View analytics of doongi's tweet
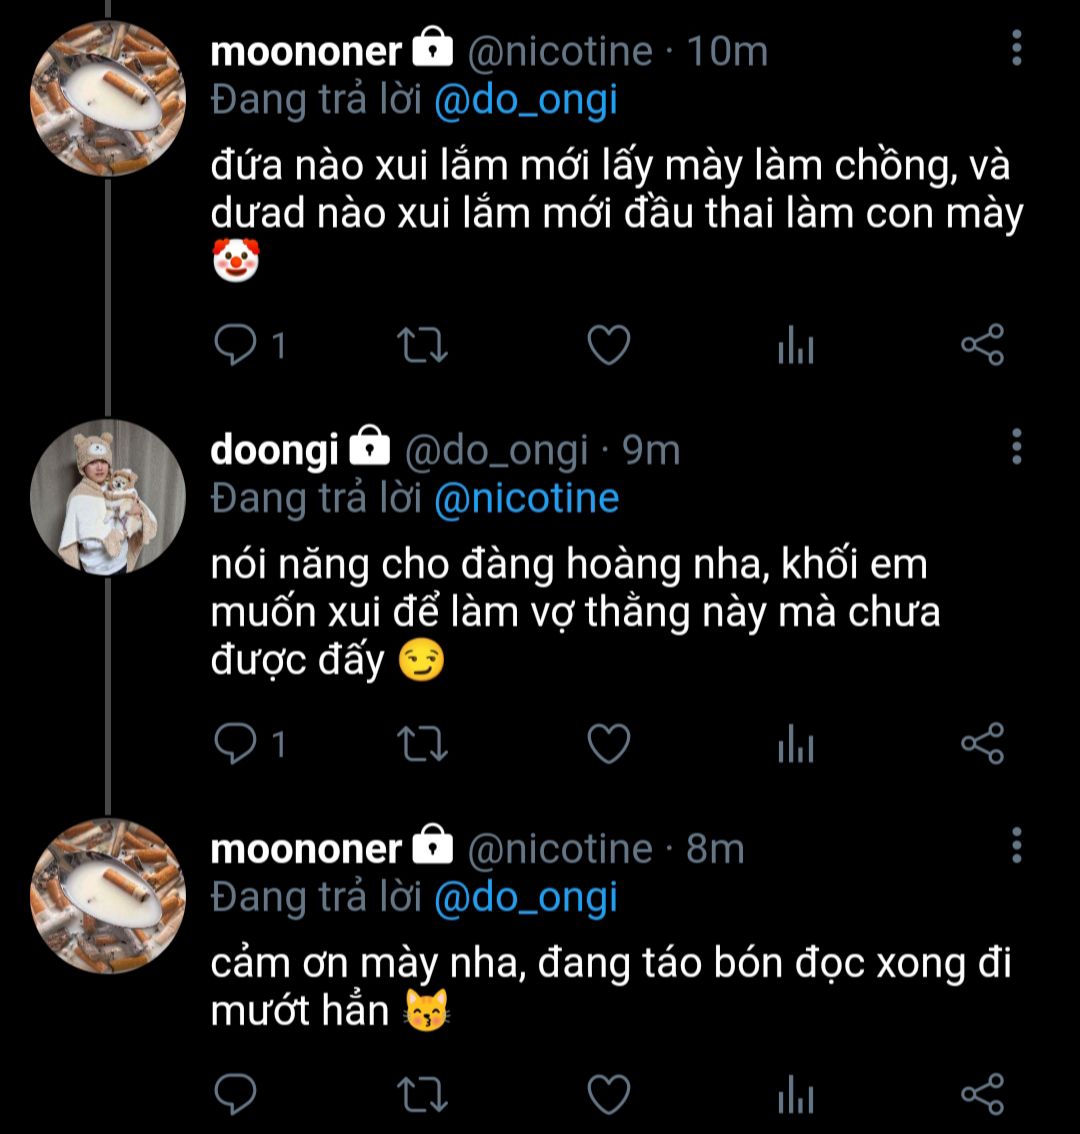The height and width of the screenshot is (1134, 1080). coord(795,745)
